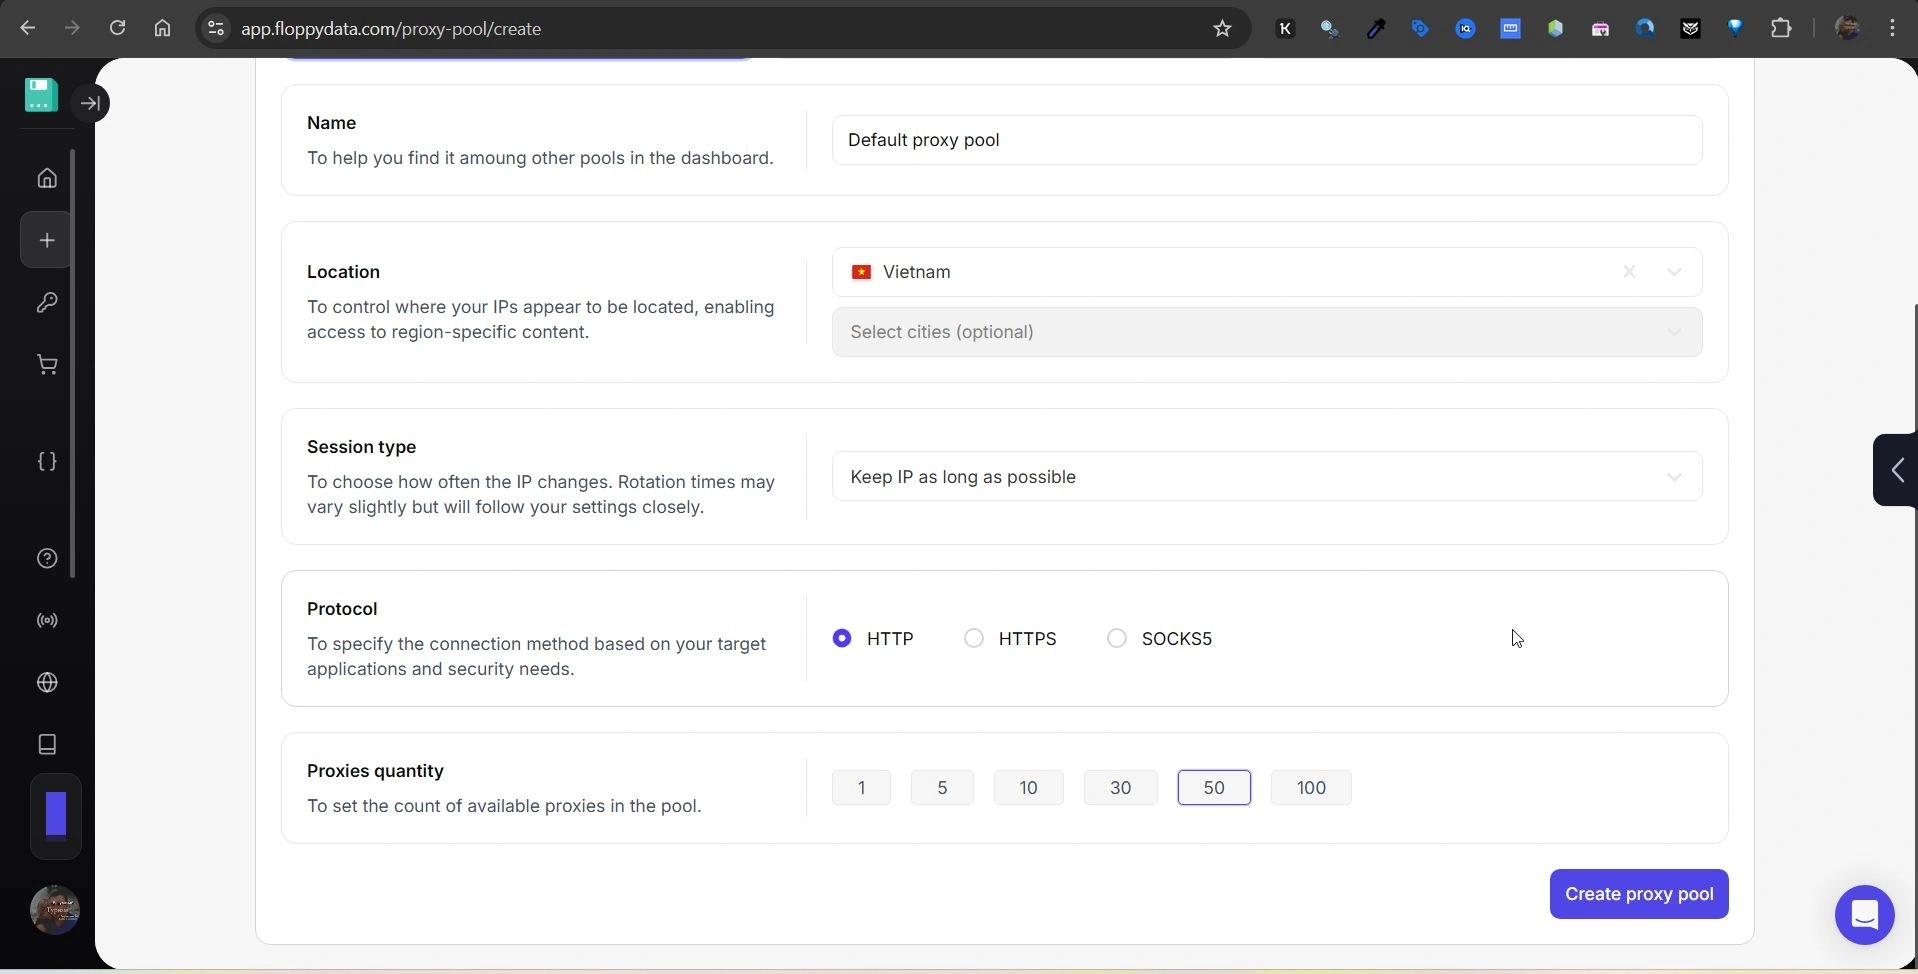Open the shopping cart section in sidebar
Screen dimensions: 1918x974
[x=46, y=364]
